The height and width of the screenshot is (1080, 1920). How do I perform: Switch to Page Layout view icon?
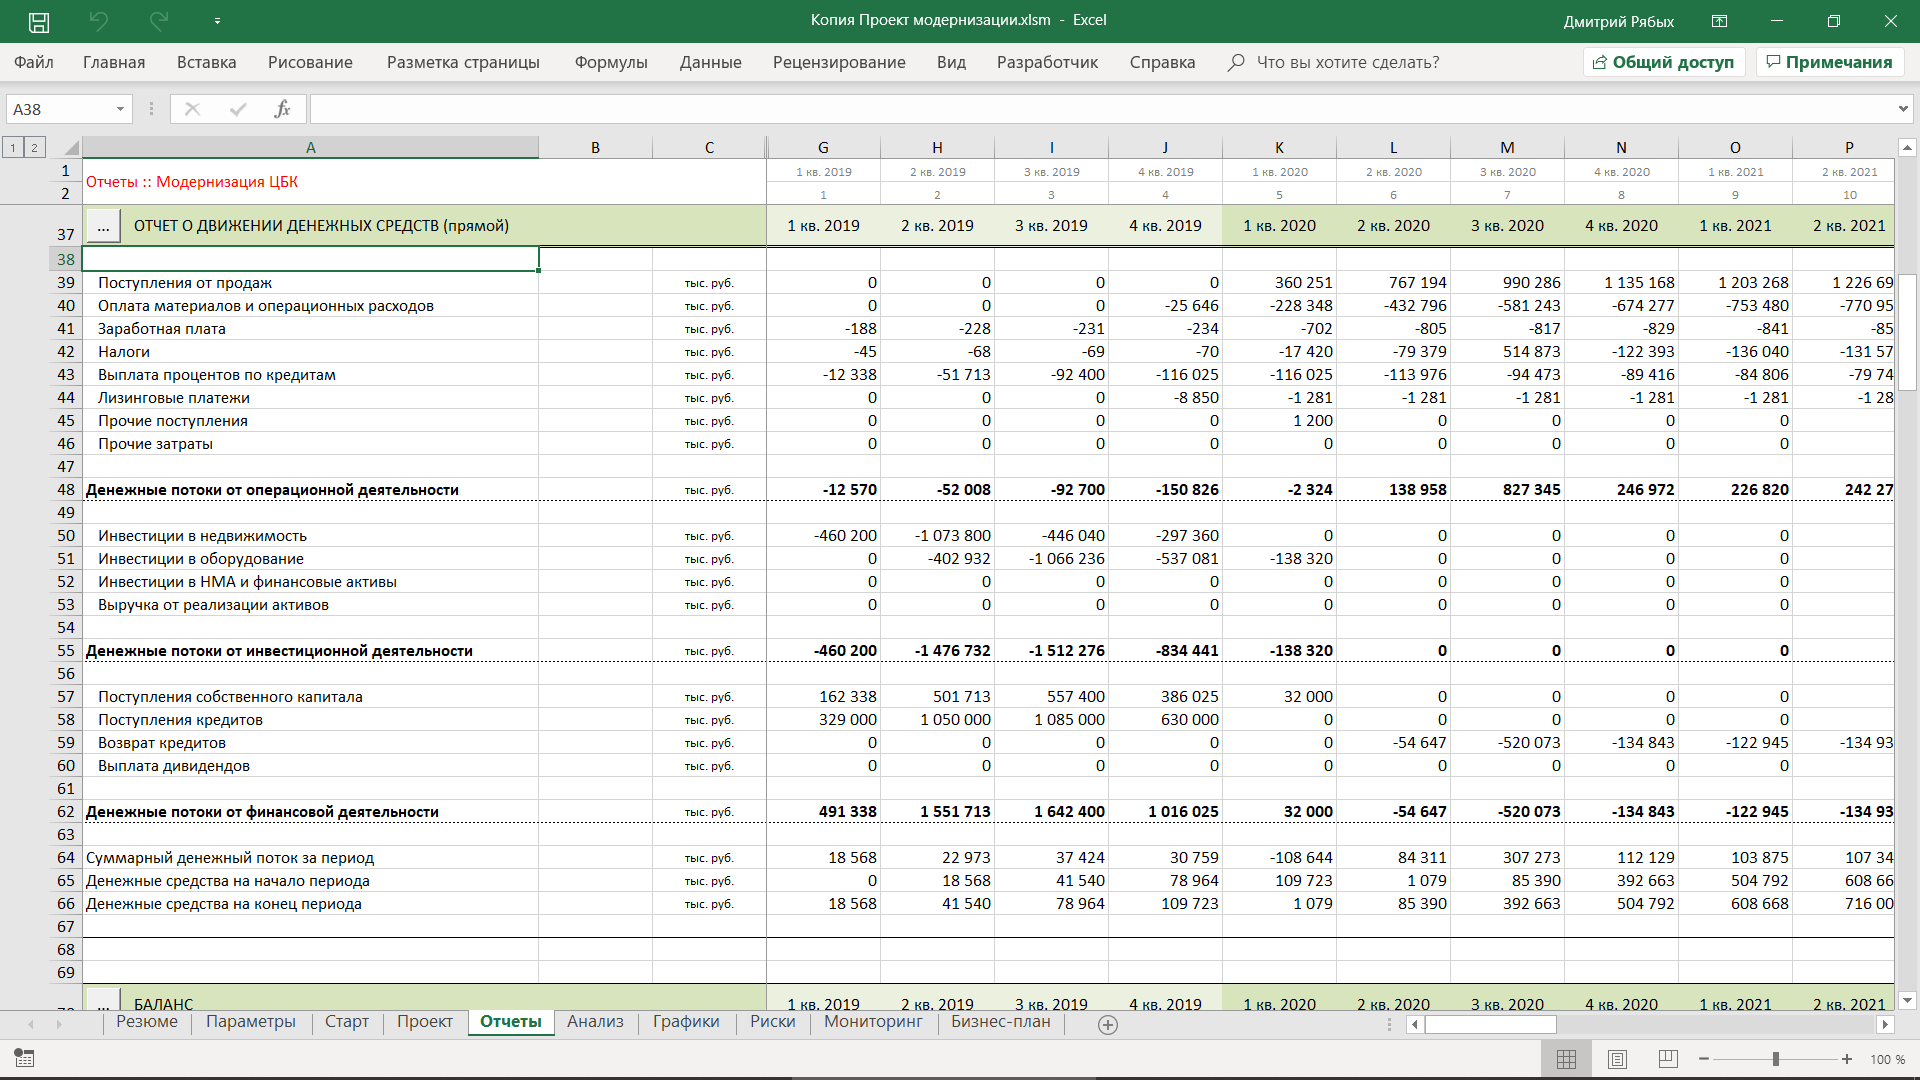[x=1617, y=1059]
